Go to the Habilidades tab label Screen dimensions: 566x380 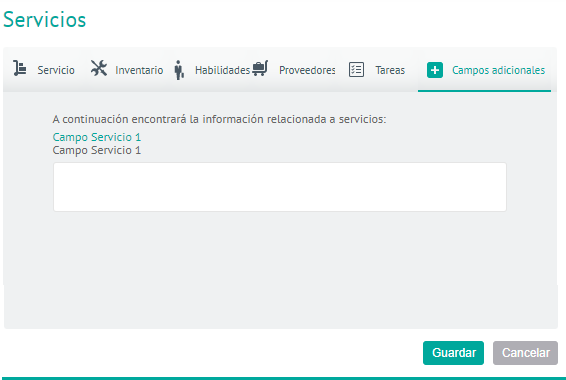pos(222,70)
